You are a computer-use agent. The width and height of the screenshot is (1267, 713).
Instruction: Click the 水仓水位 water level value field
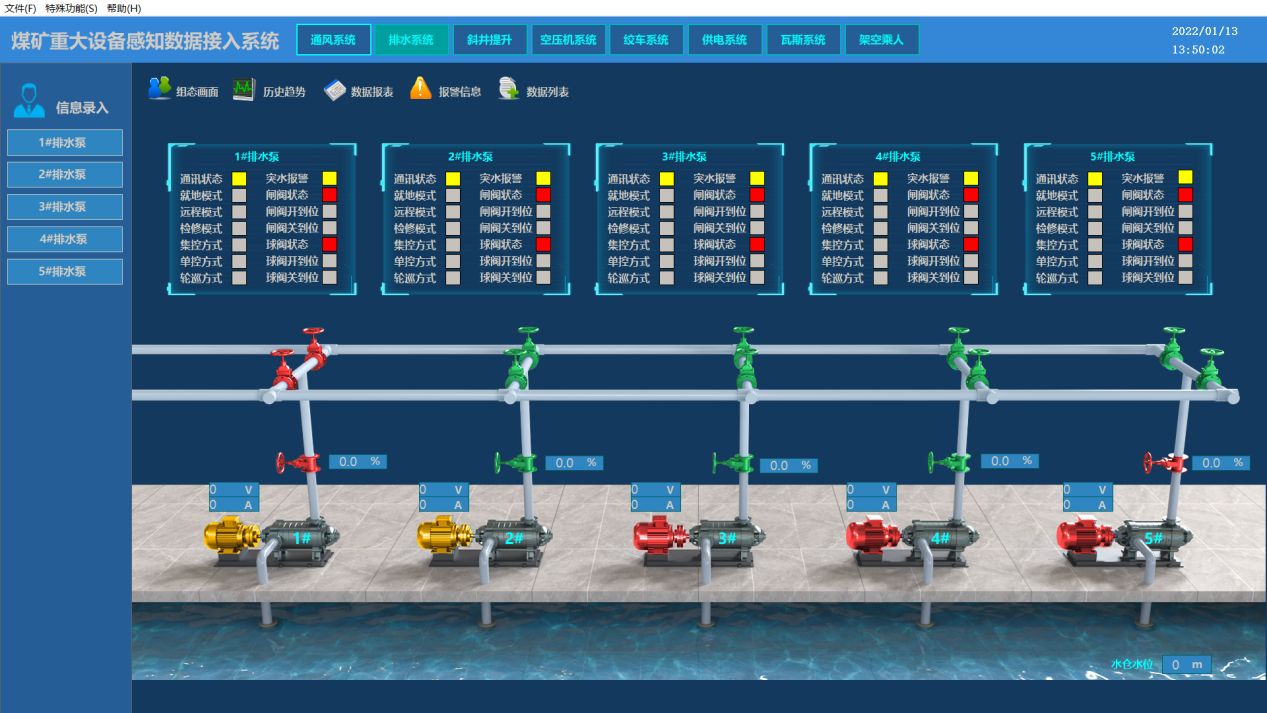tap(1186, 665)
